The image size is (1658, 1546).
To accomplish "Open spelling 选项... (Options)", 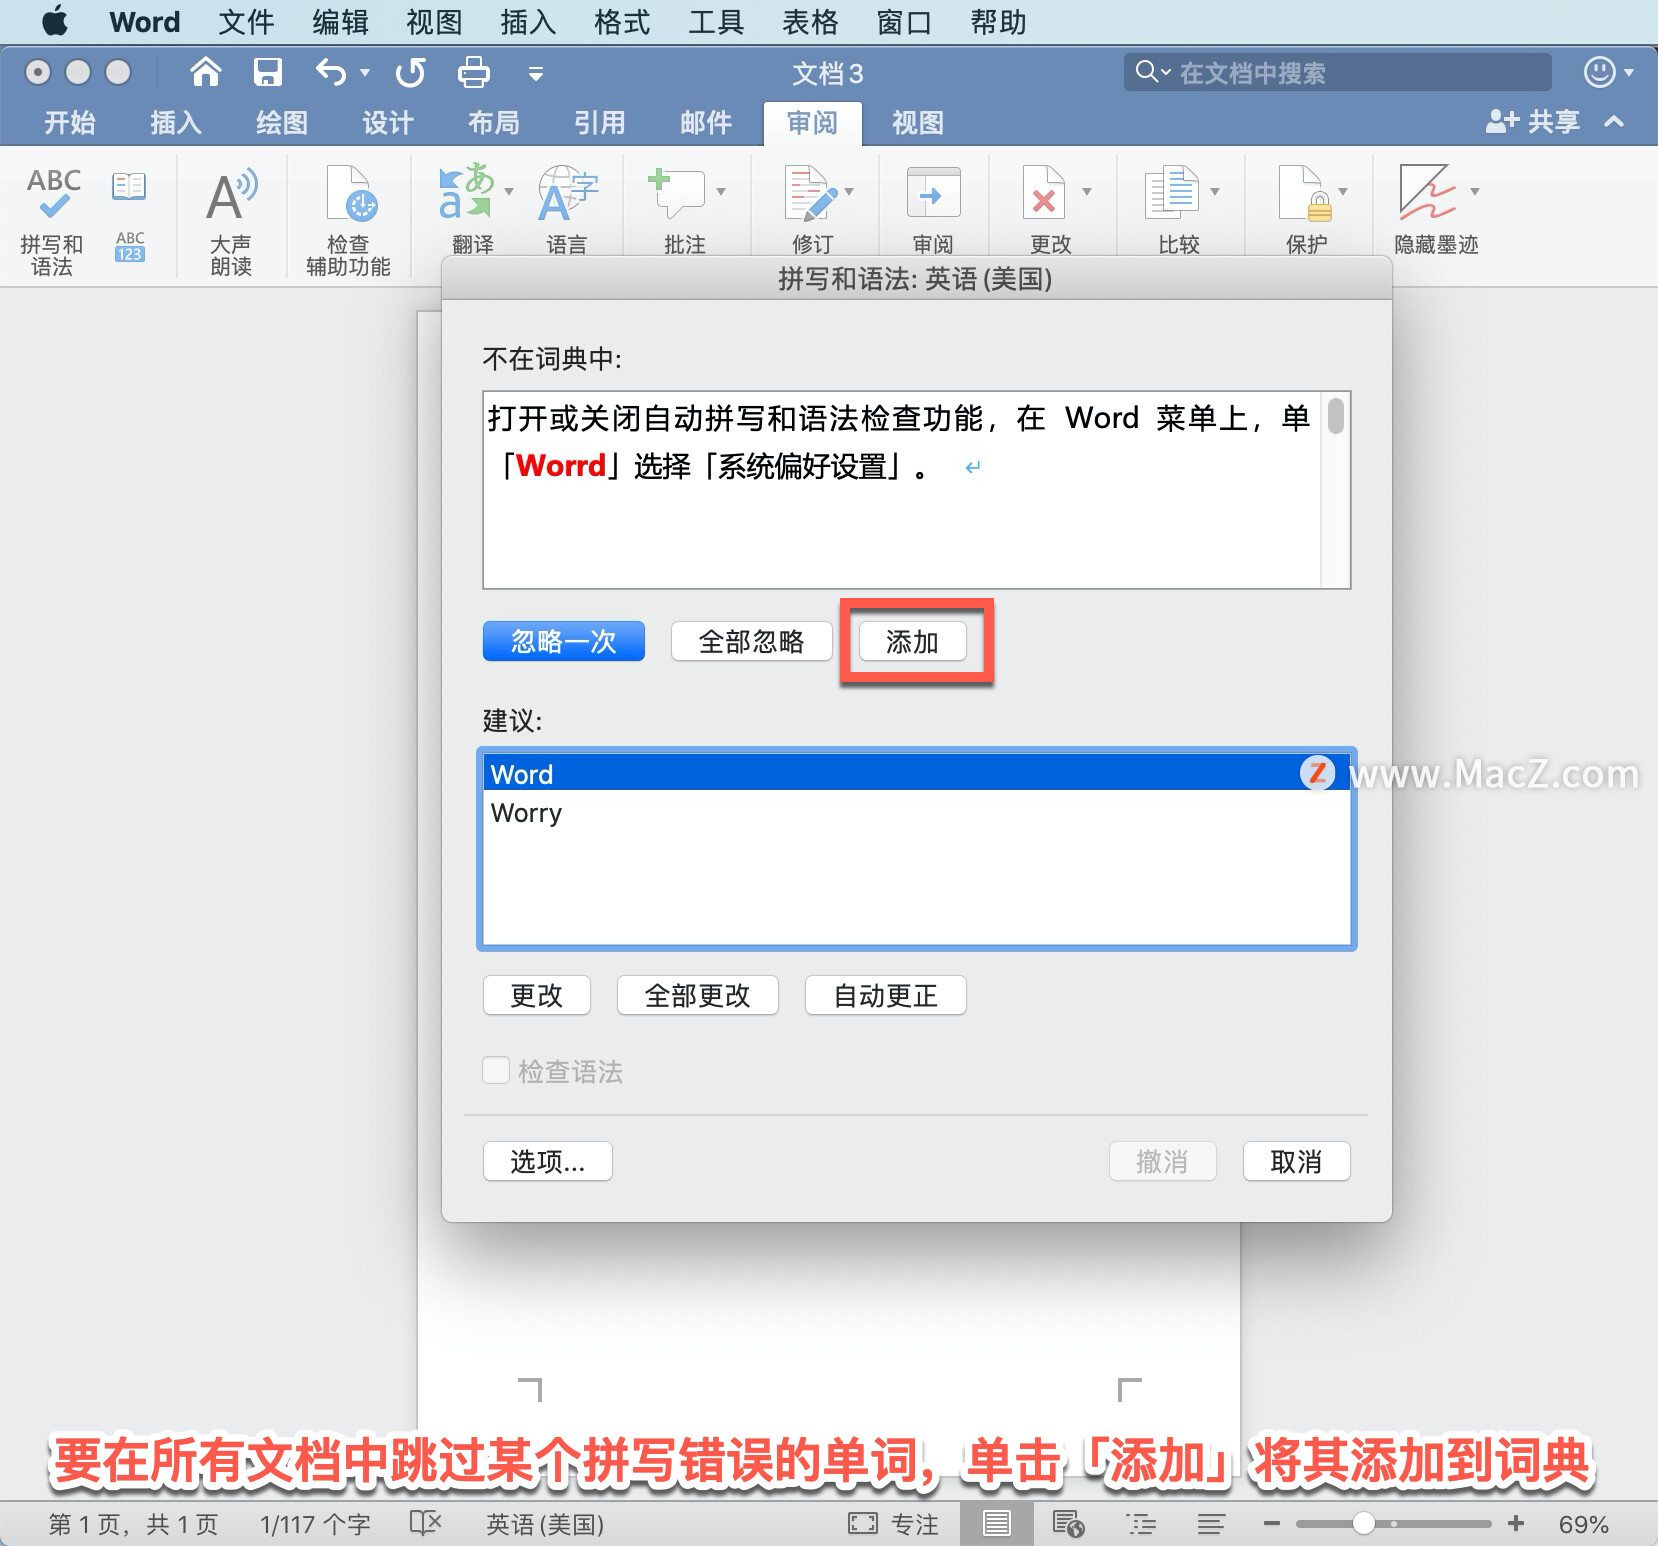I will [548, 1161].
